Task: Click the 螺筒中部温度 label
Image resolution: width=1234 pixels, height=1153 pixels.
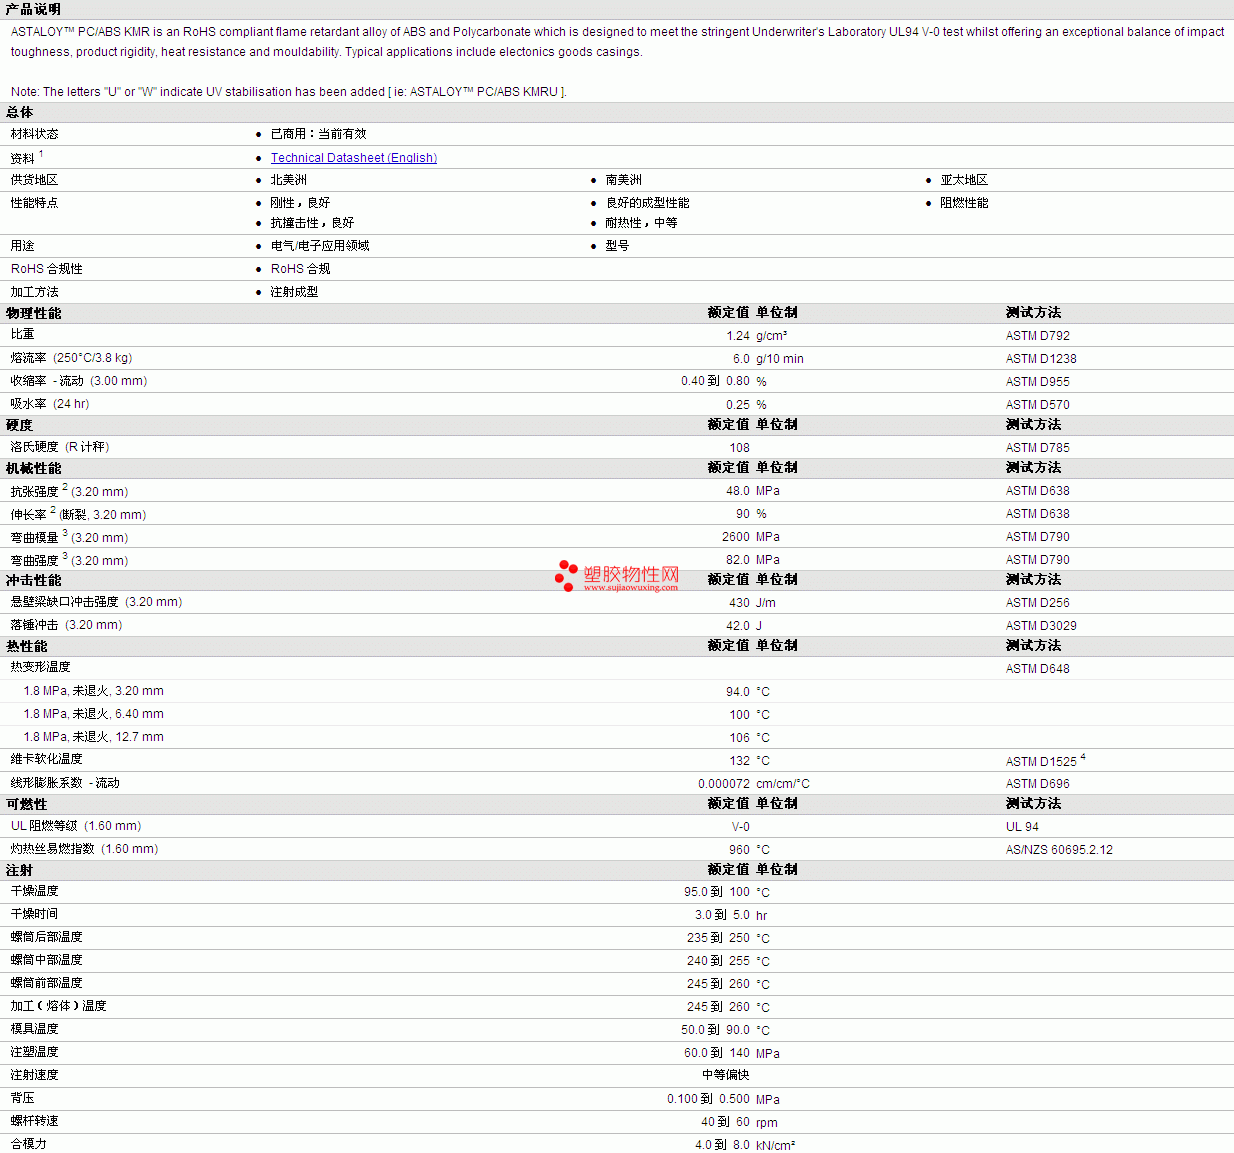Action: (47, 960)
